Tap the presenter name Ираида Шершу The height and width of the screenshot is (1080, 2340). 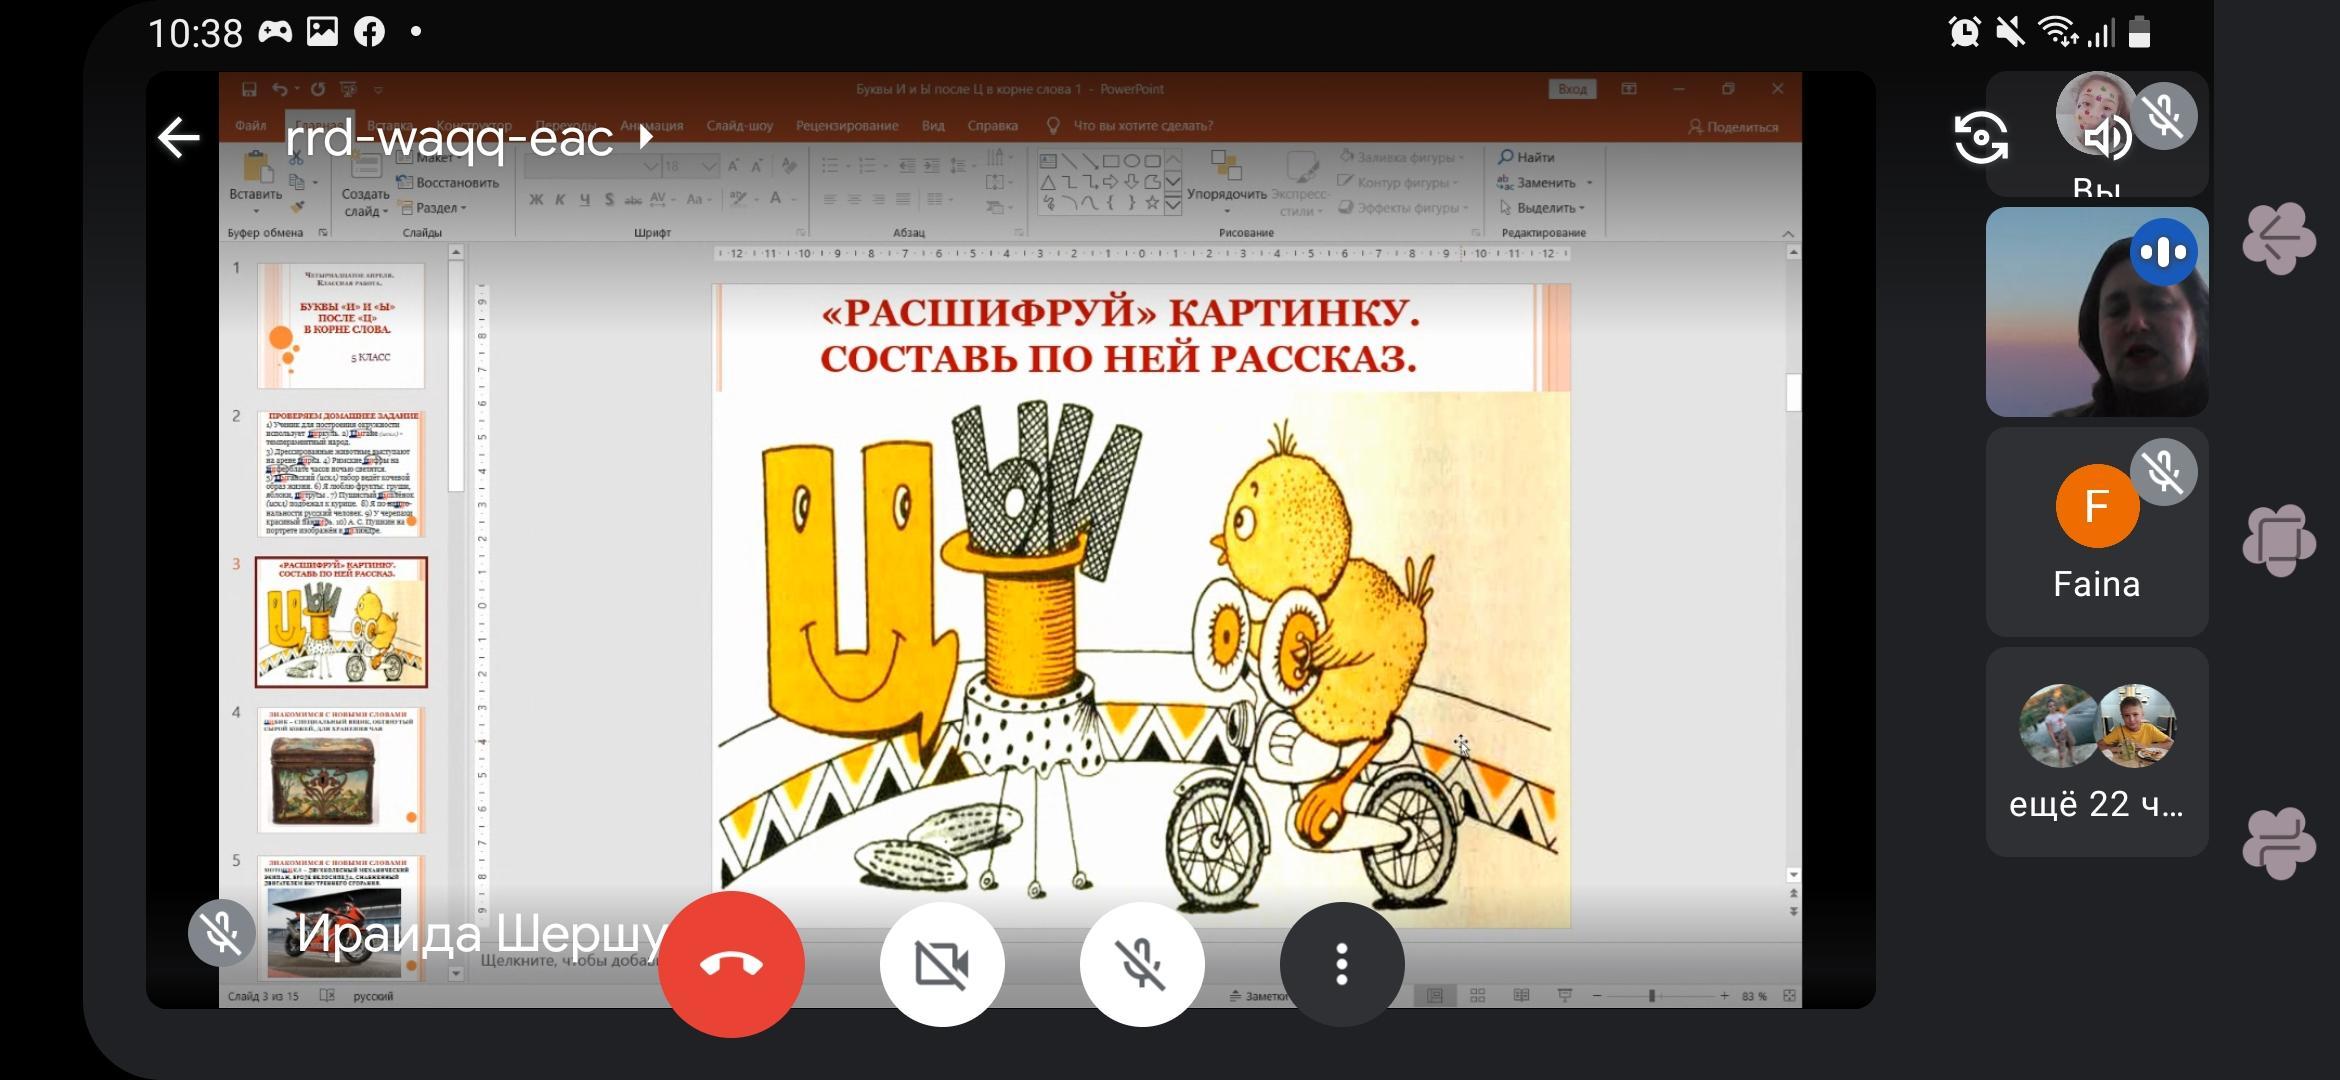pos(480,935)
